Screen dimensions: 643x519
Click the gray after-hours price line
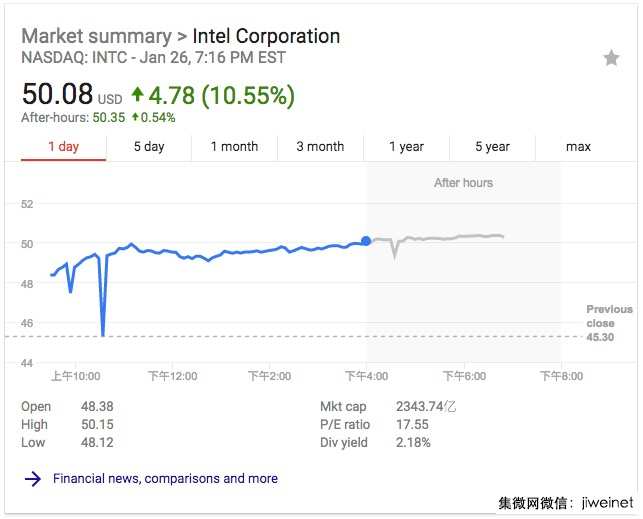(x=450, y=238)
